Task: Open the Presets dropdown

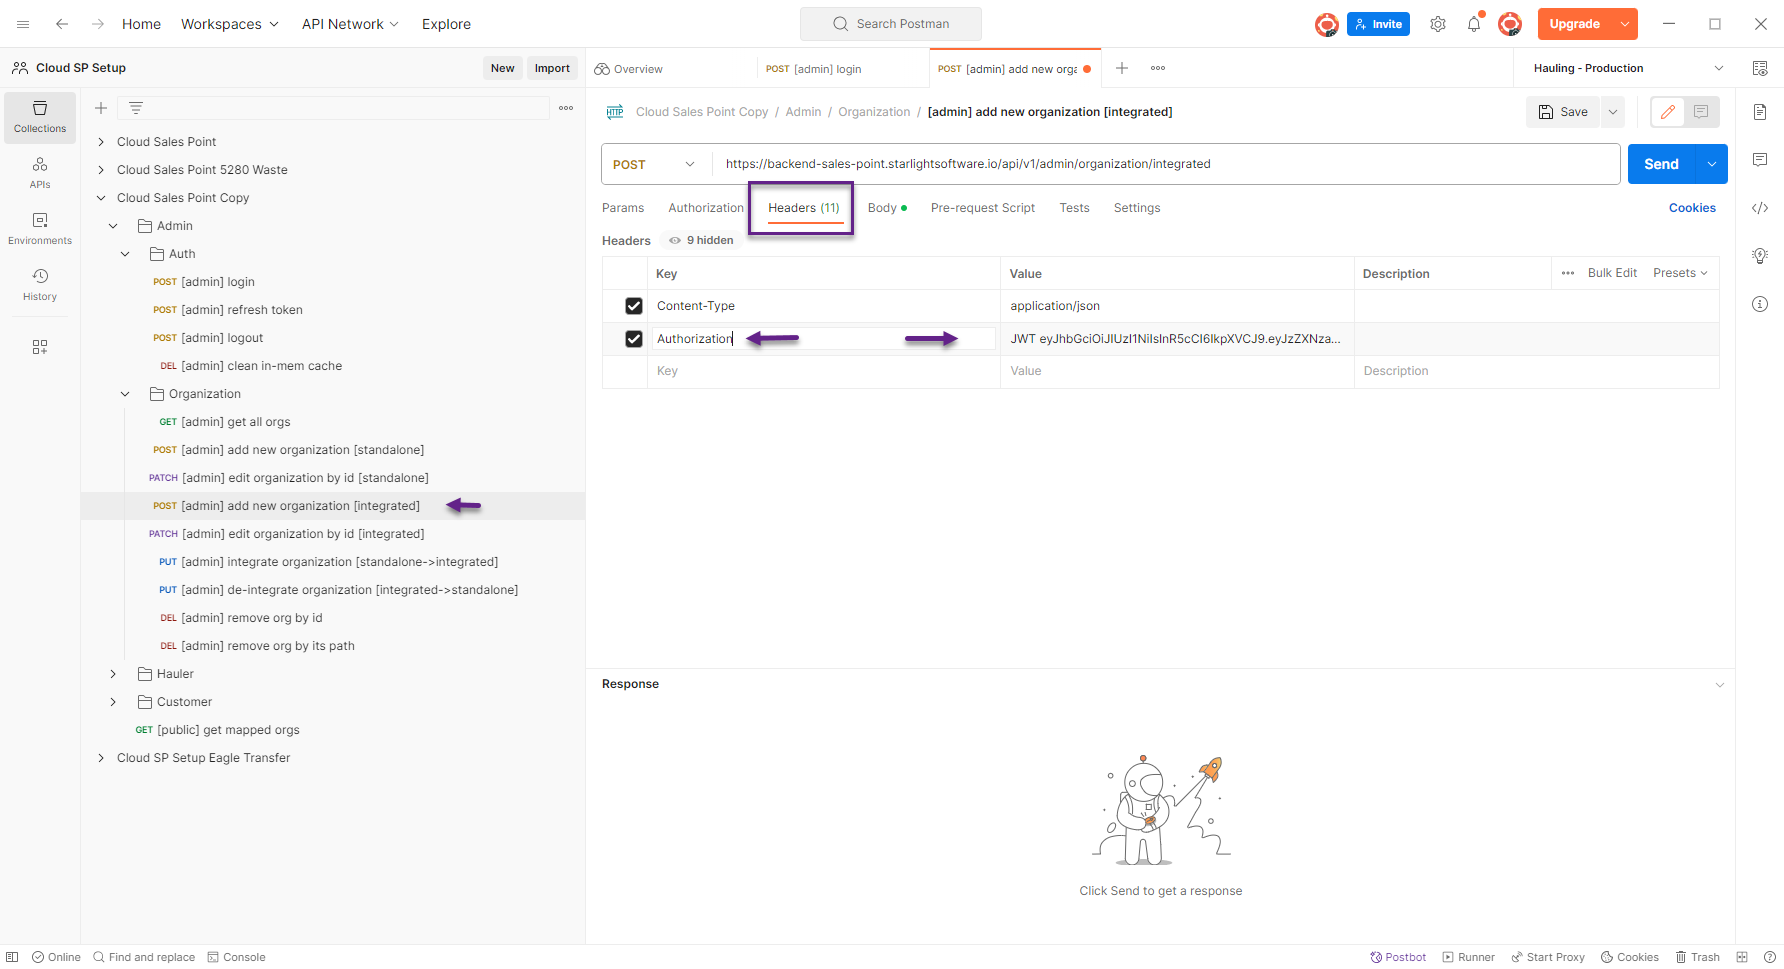Action: click(1680, 273)
